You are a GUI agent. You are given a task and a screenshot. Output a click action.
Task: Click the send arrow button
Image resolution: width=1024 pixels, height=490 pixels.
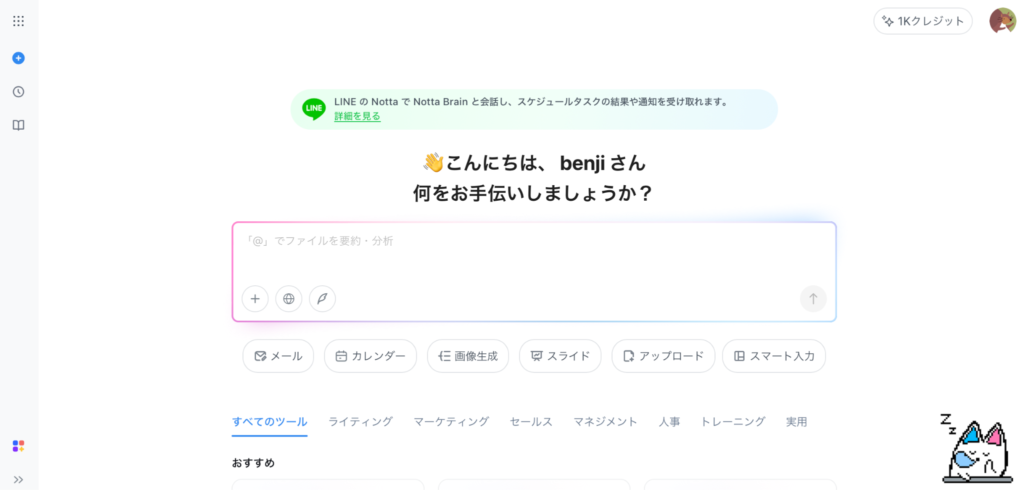pyautogui.click(x=813, y=299)
